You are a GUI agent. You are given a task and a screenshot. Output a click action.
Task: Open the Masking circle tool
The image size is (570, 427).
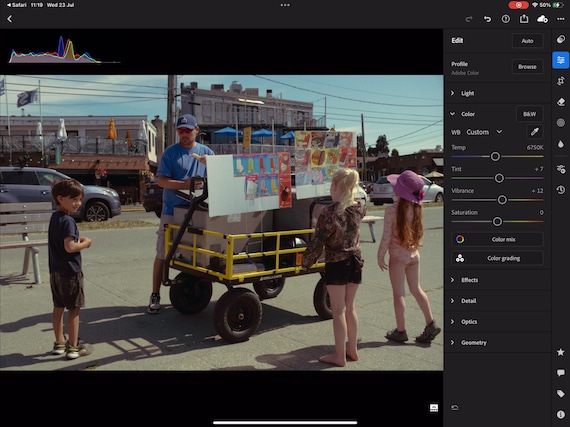pos(561,123)
